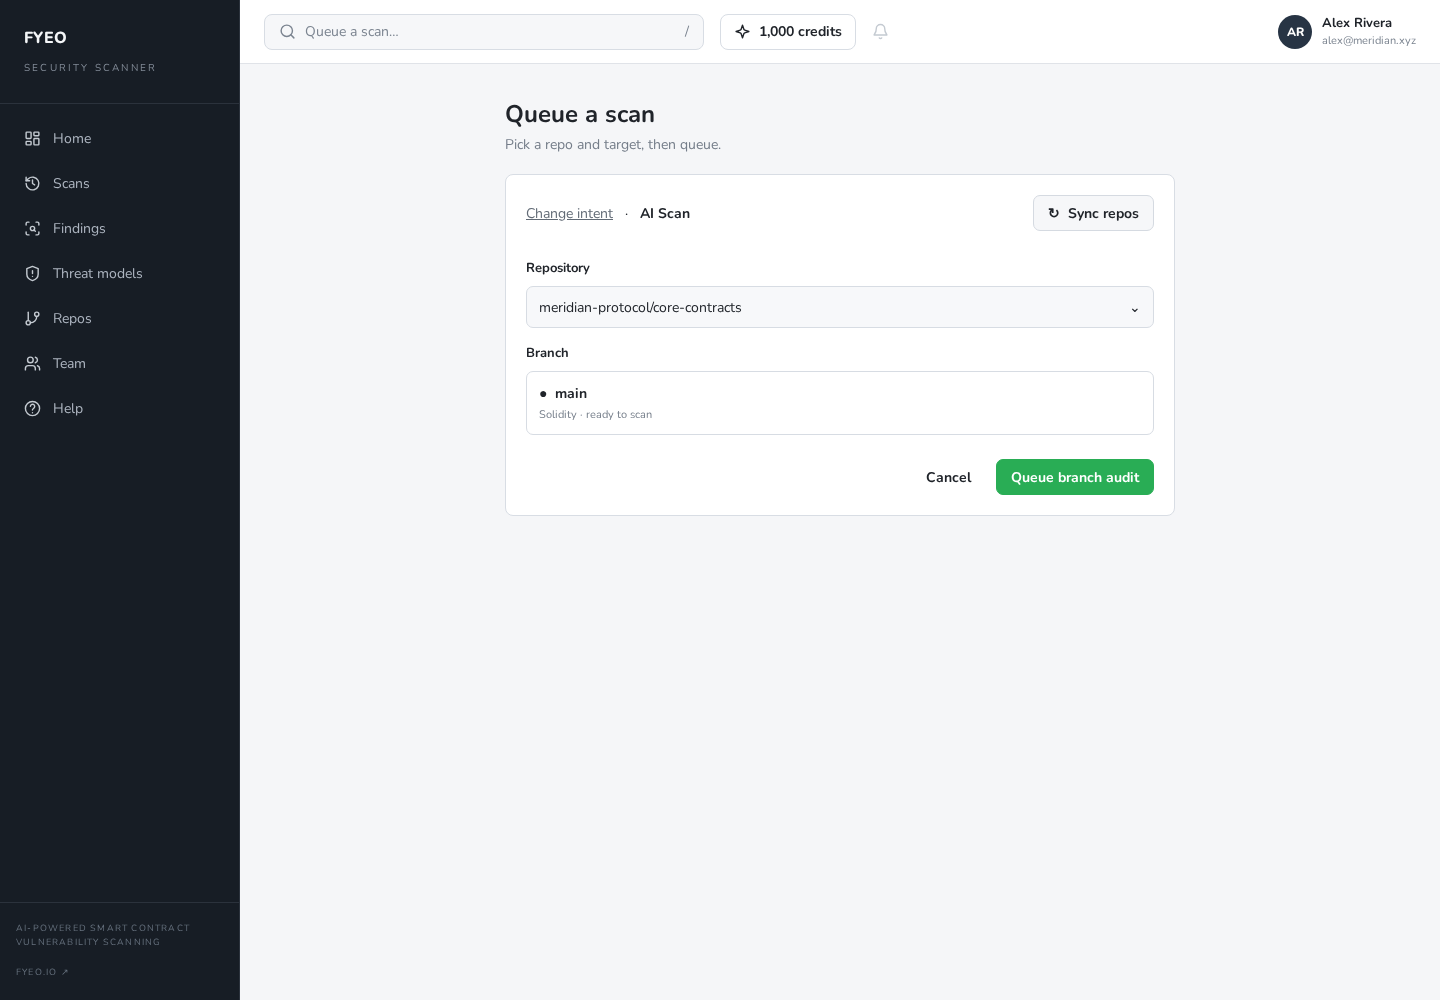Viewport: 1440px width, 1000px height.
Task: Click the Team people icon
Action: point(32,363)
